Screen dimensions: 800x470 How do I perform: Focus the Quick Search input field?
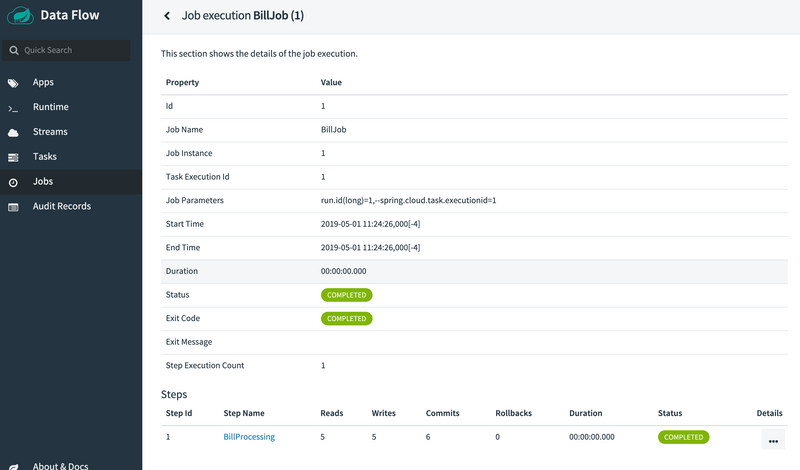(66, 50)
